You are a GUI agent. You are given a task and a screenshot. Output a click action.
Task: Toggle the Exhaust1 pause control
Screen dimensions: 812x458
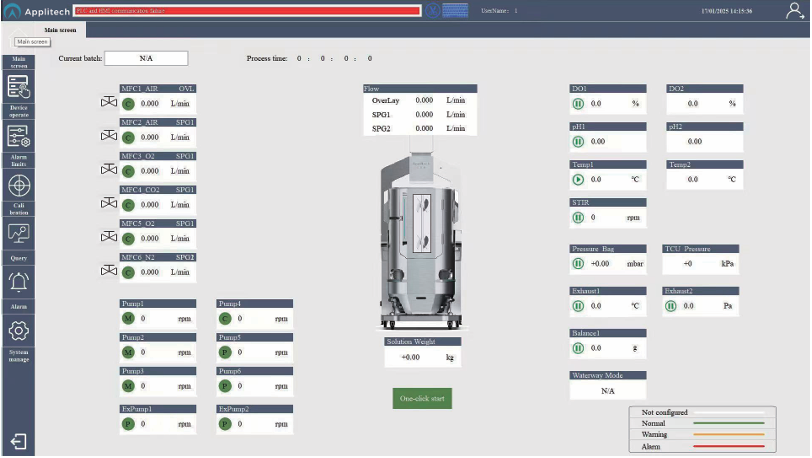[578, 306]
